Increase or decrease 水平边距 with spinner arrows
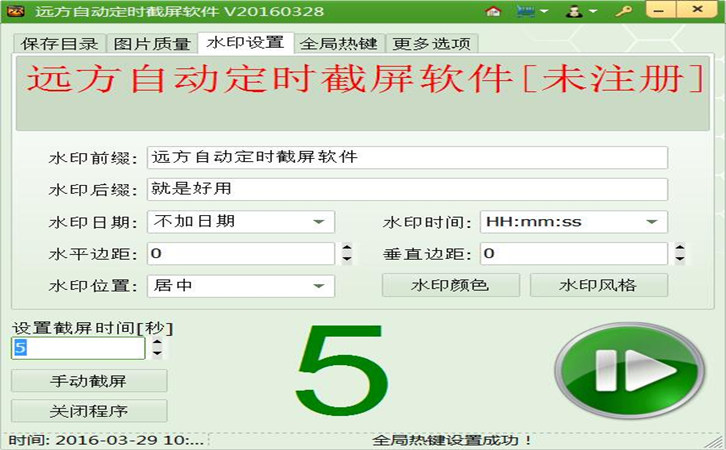726x450 pixels. (346, 254)
